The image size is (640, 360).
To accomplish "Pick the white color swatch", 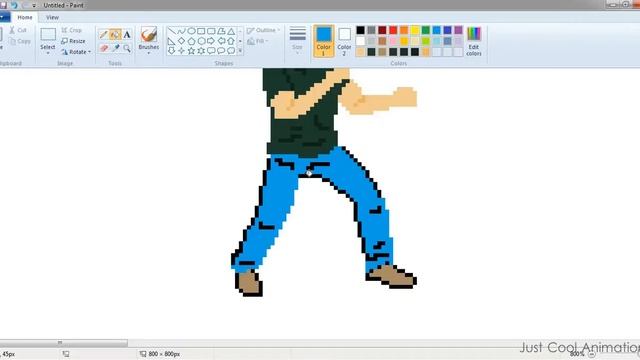I will point(360,41).
